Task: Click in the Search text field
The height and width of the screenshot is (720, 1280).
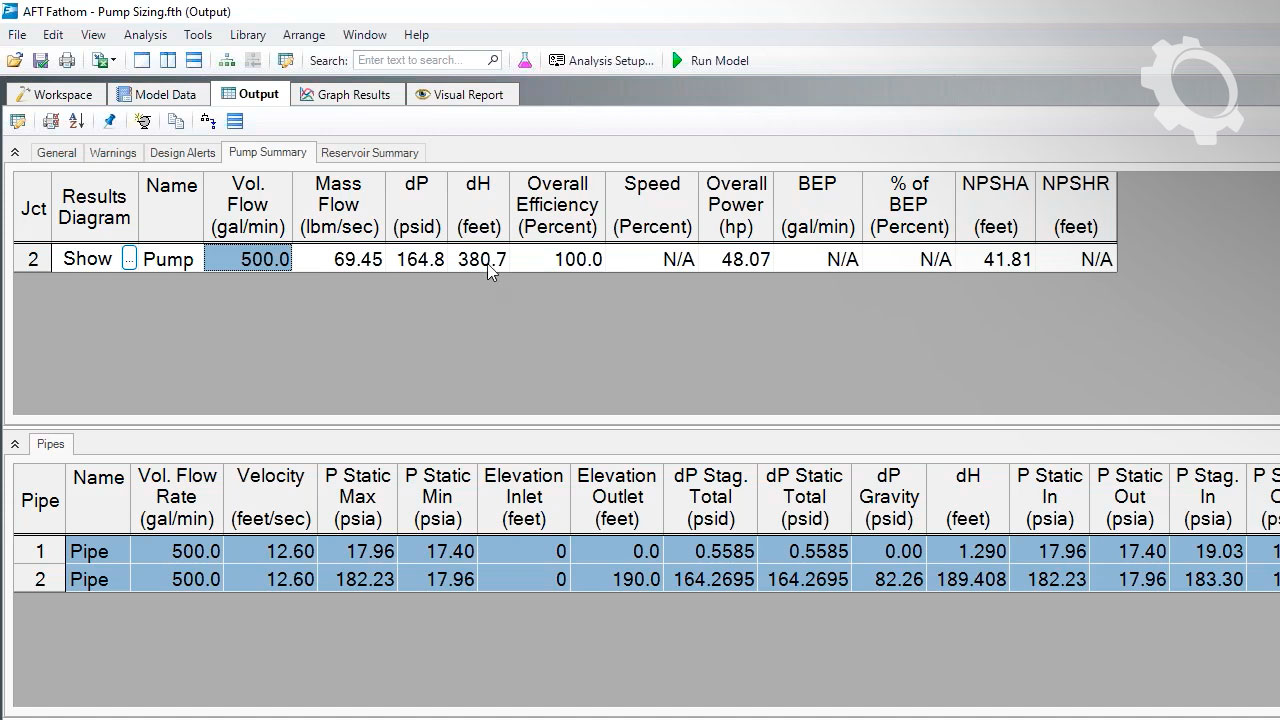Action: click(x=420, y=61)
